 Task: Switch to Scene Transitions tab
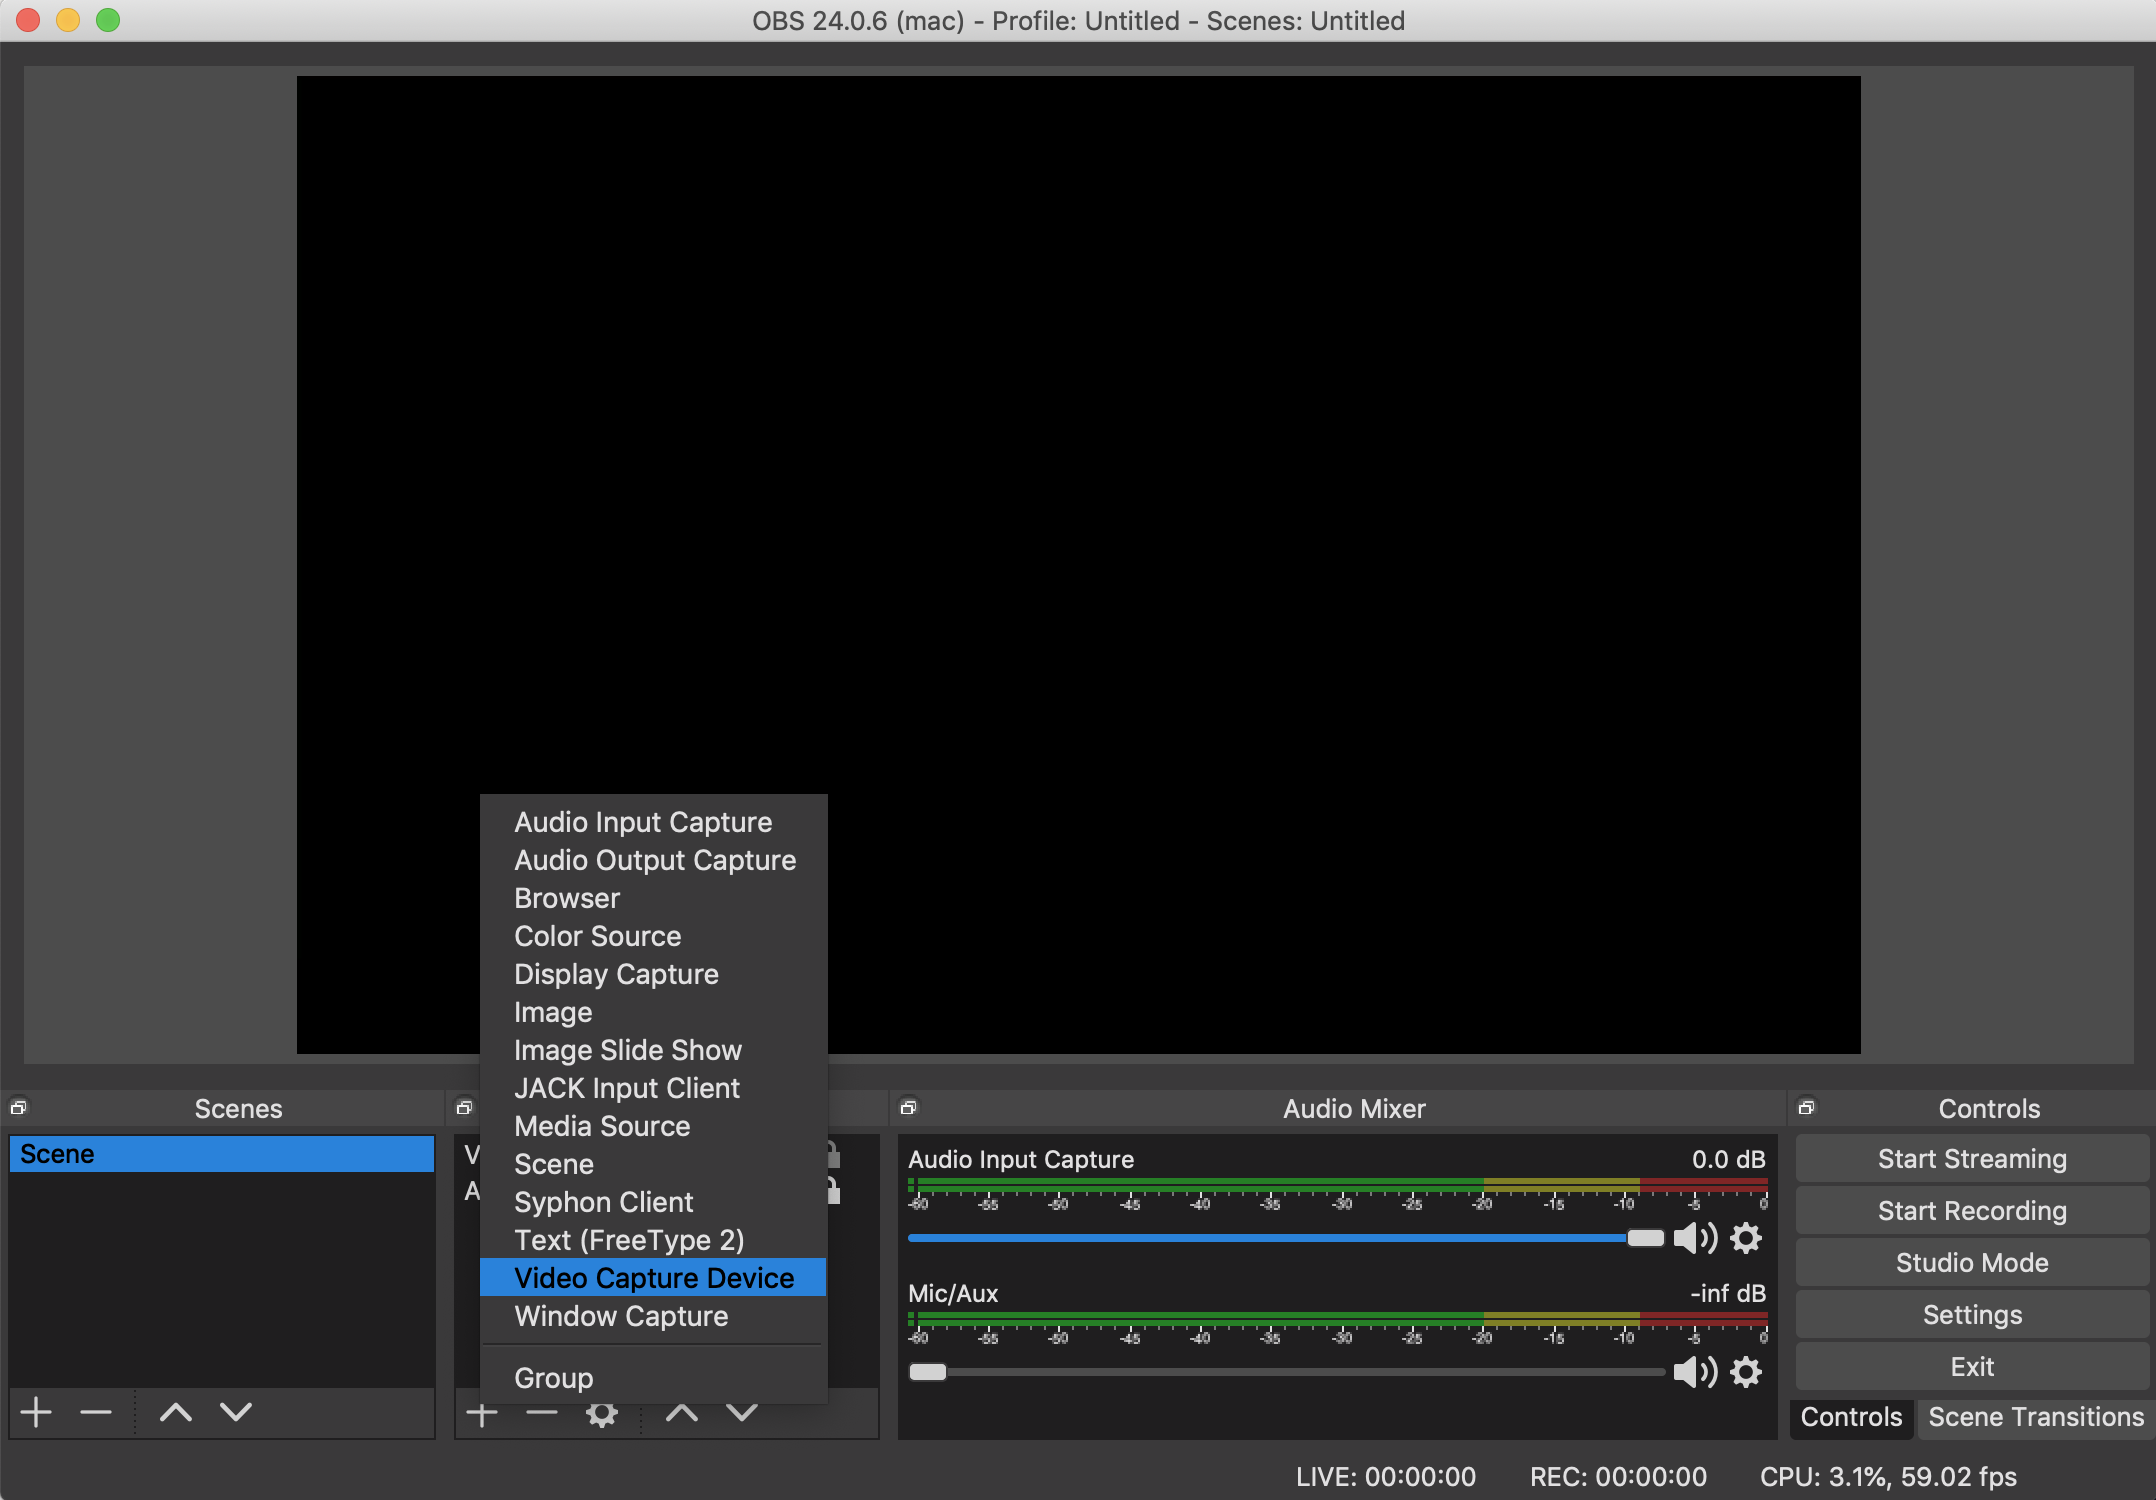click(x=2036, y=1417)
